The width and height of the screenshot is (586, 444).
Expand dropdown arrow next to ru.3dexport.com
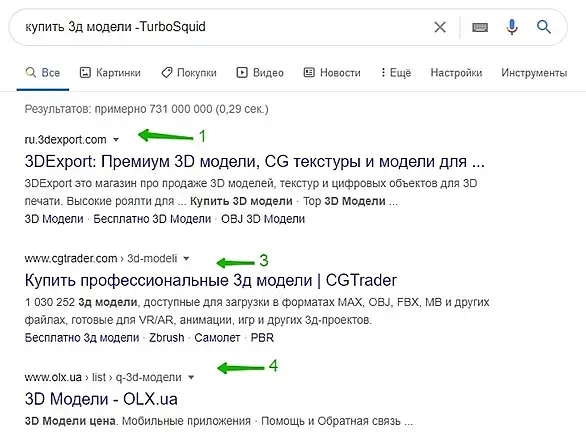pos(116,140)
